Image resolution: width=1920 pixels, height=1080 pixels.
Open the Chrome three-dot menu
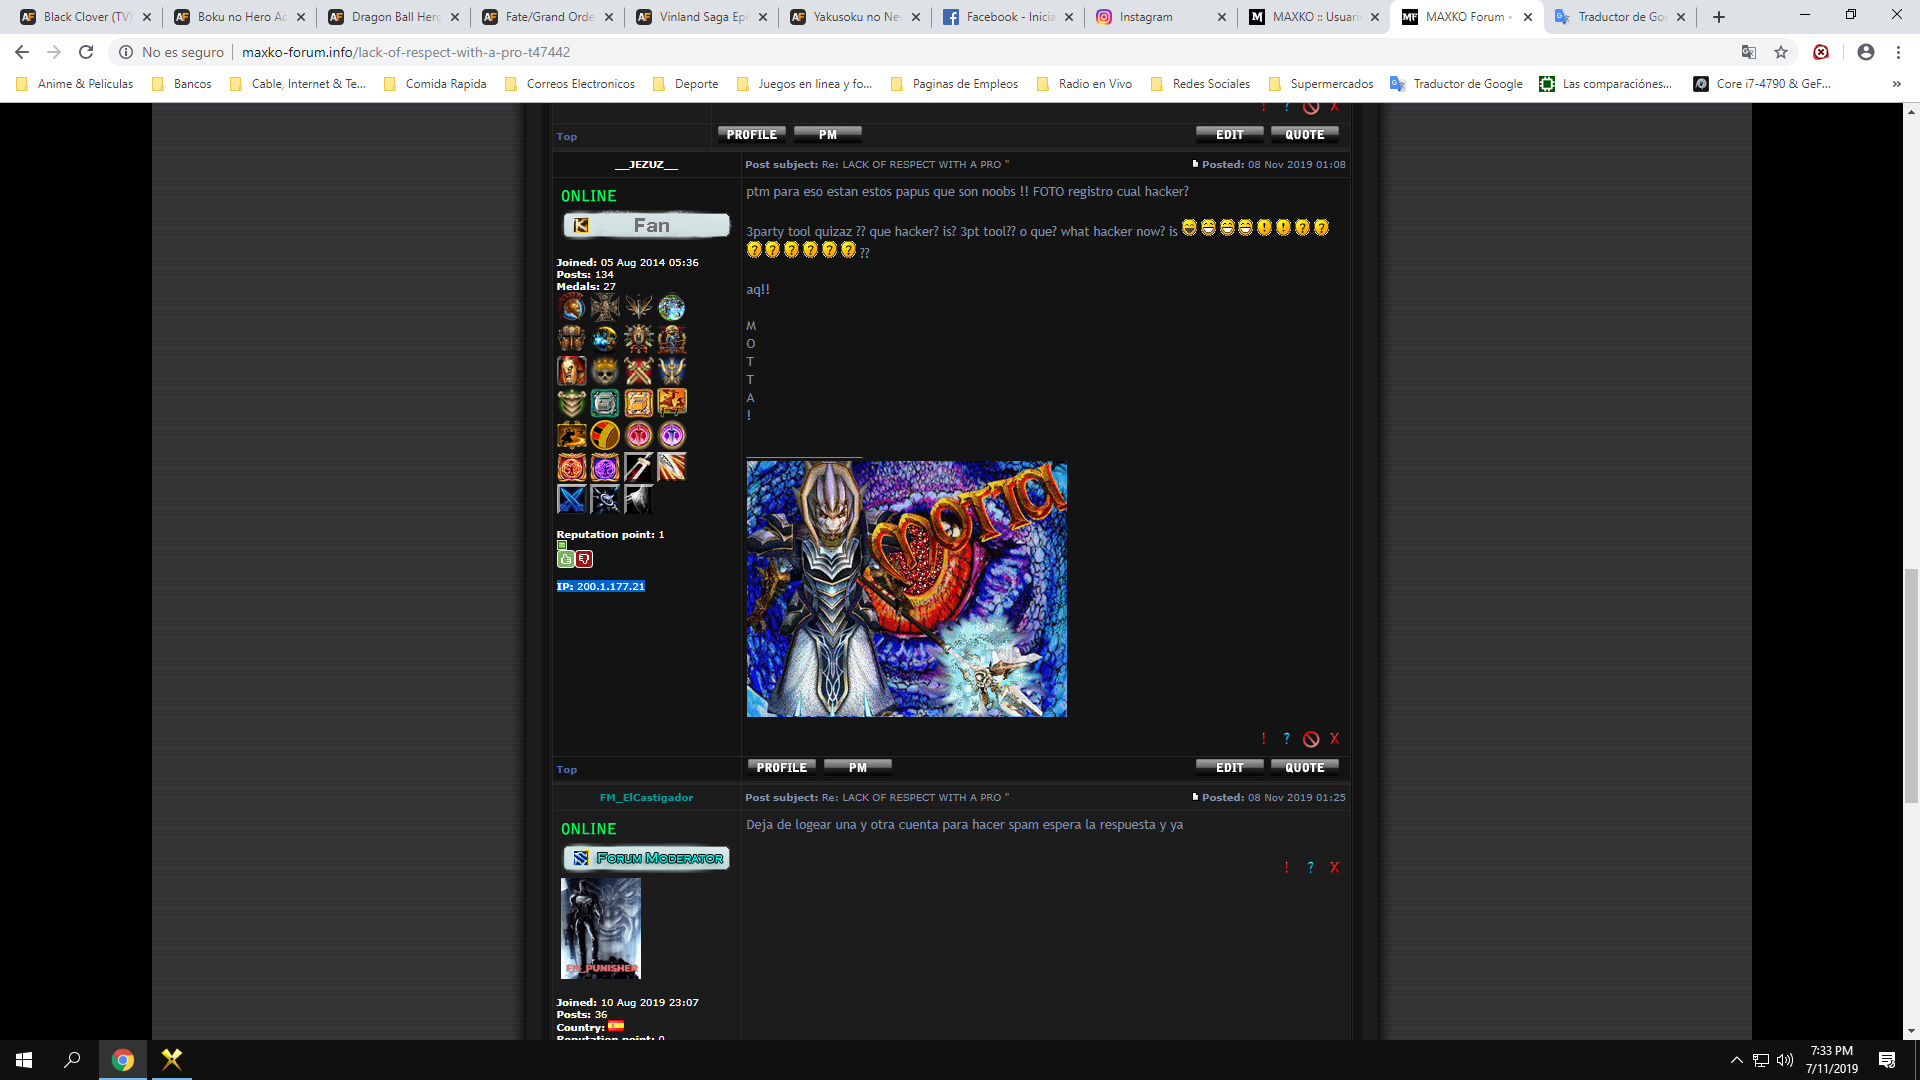pos(1898,52)
